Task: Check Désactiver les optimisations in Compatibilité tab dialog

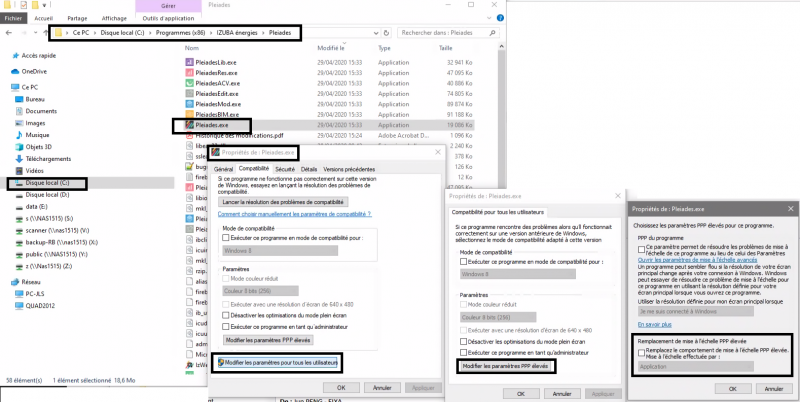Action: pyautogui.click(x=226, y=316)
